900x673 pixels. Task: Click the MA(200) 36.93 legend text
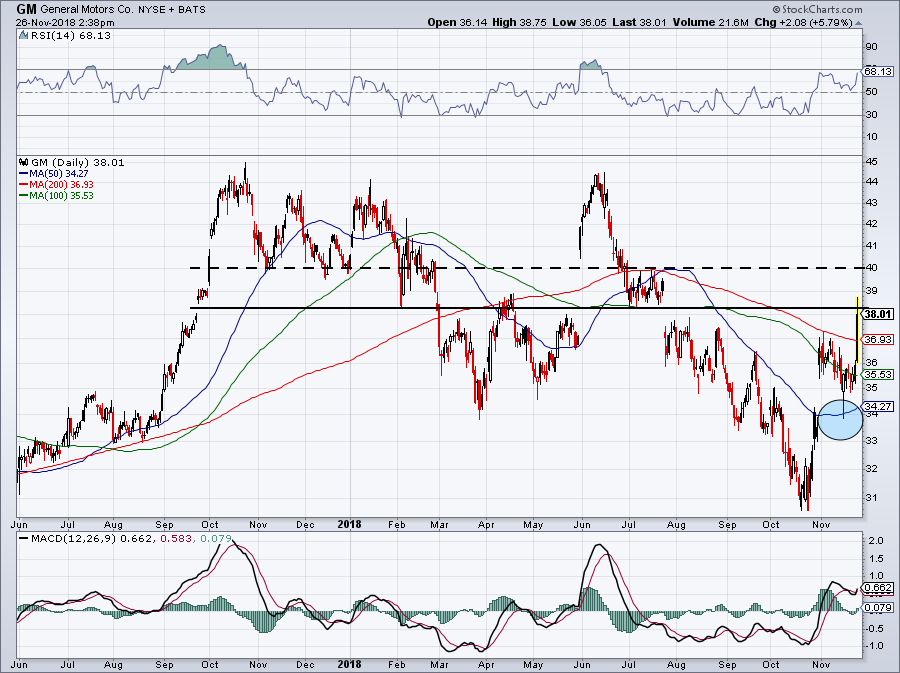click(x=61, y=185)
